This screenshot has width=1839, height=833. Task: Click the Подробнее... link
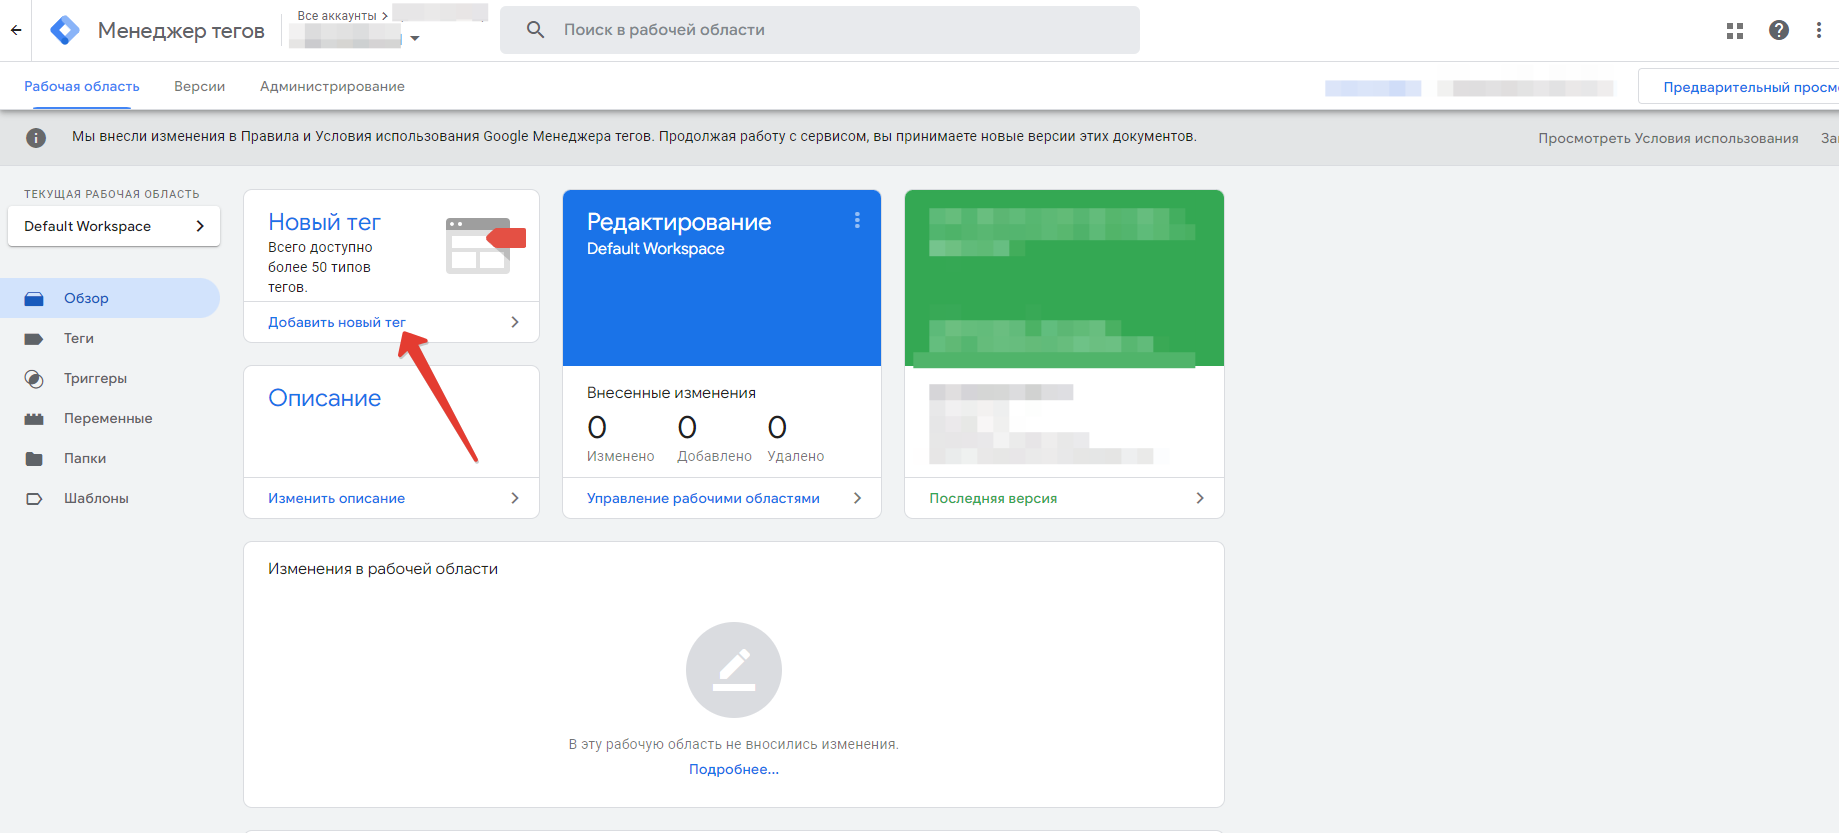coord(734,769)
